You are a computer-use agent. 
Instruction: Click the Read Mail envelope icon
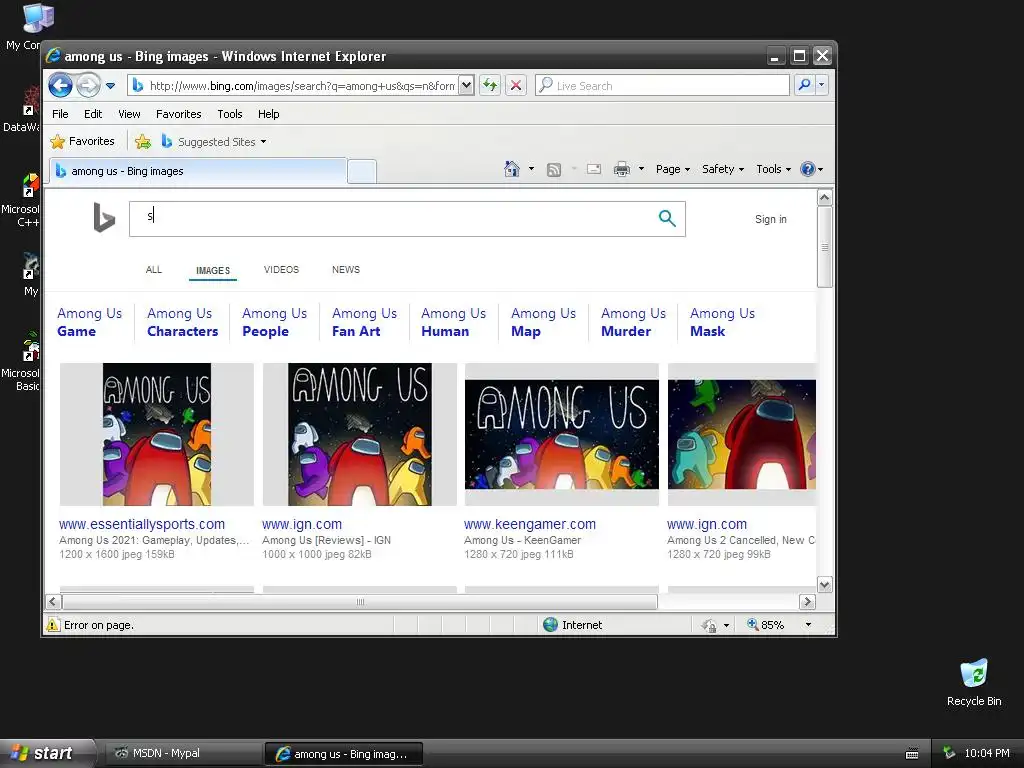pos(594,169)
